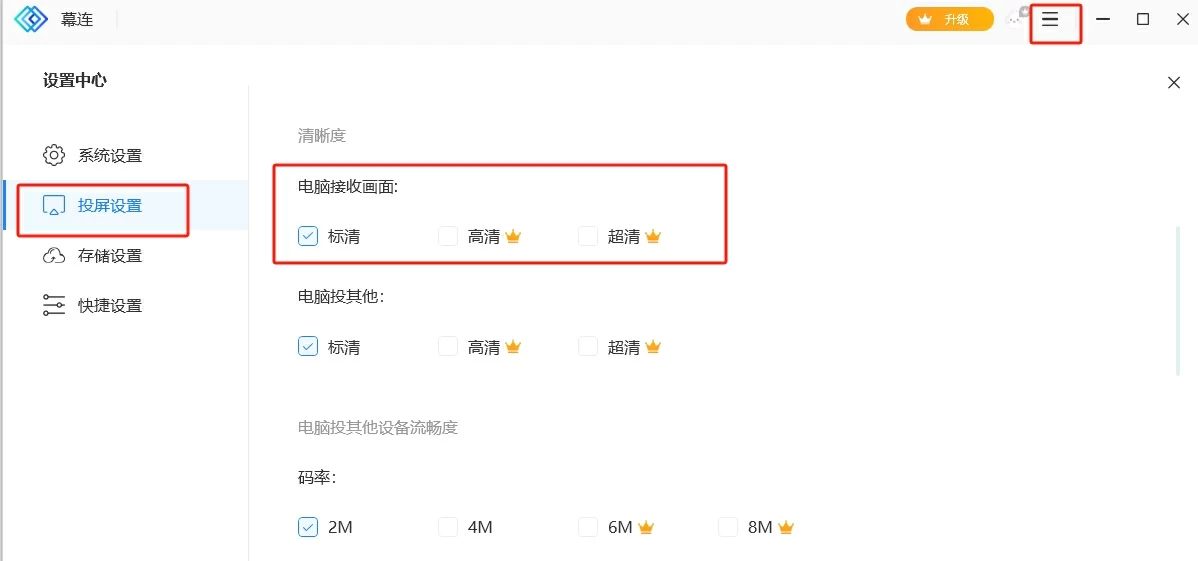
Task: Click crown icon next to 电脑投其他 超清
Action: tap(652, 346)
